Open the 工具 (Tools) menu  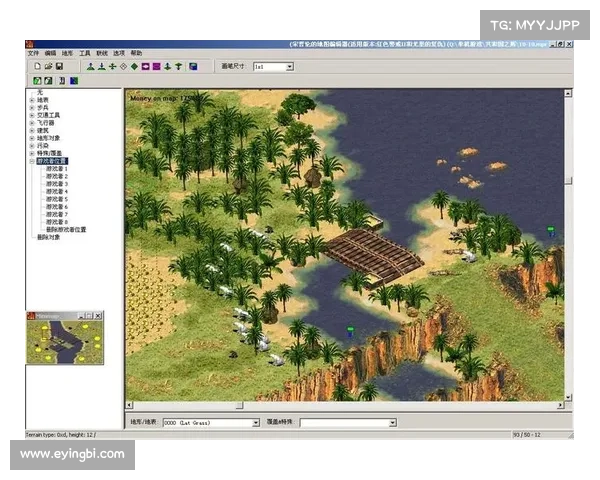[x=85, y=53]
